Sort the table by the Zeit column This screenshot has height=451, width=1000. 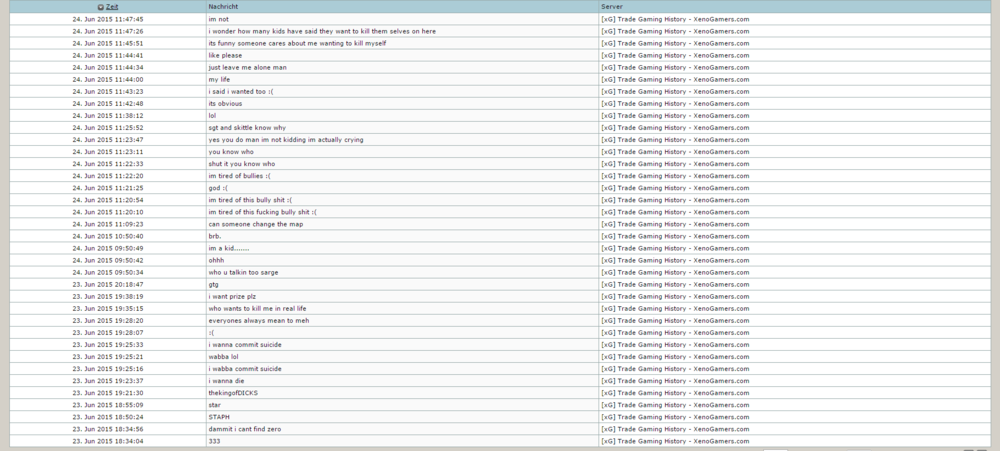[x=112, y=7]
